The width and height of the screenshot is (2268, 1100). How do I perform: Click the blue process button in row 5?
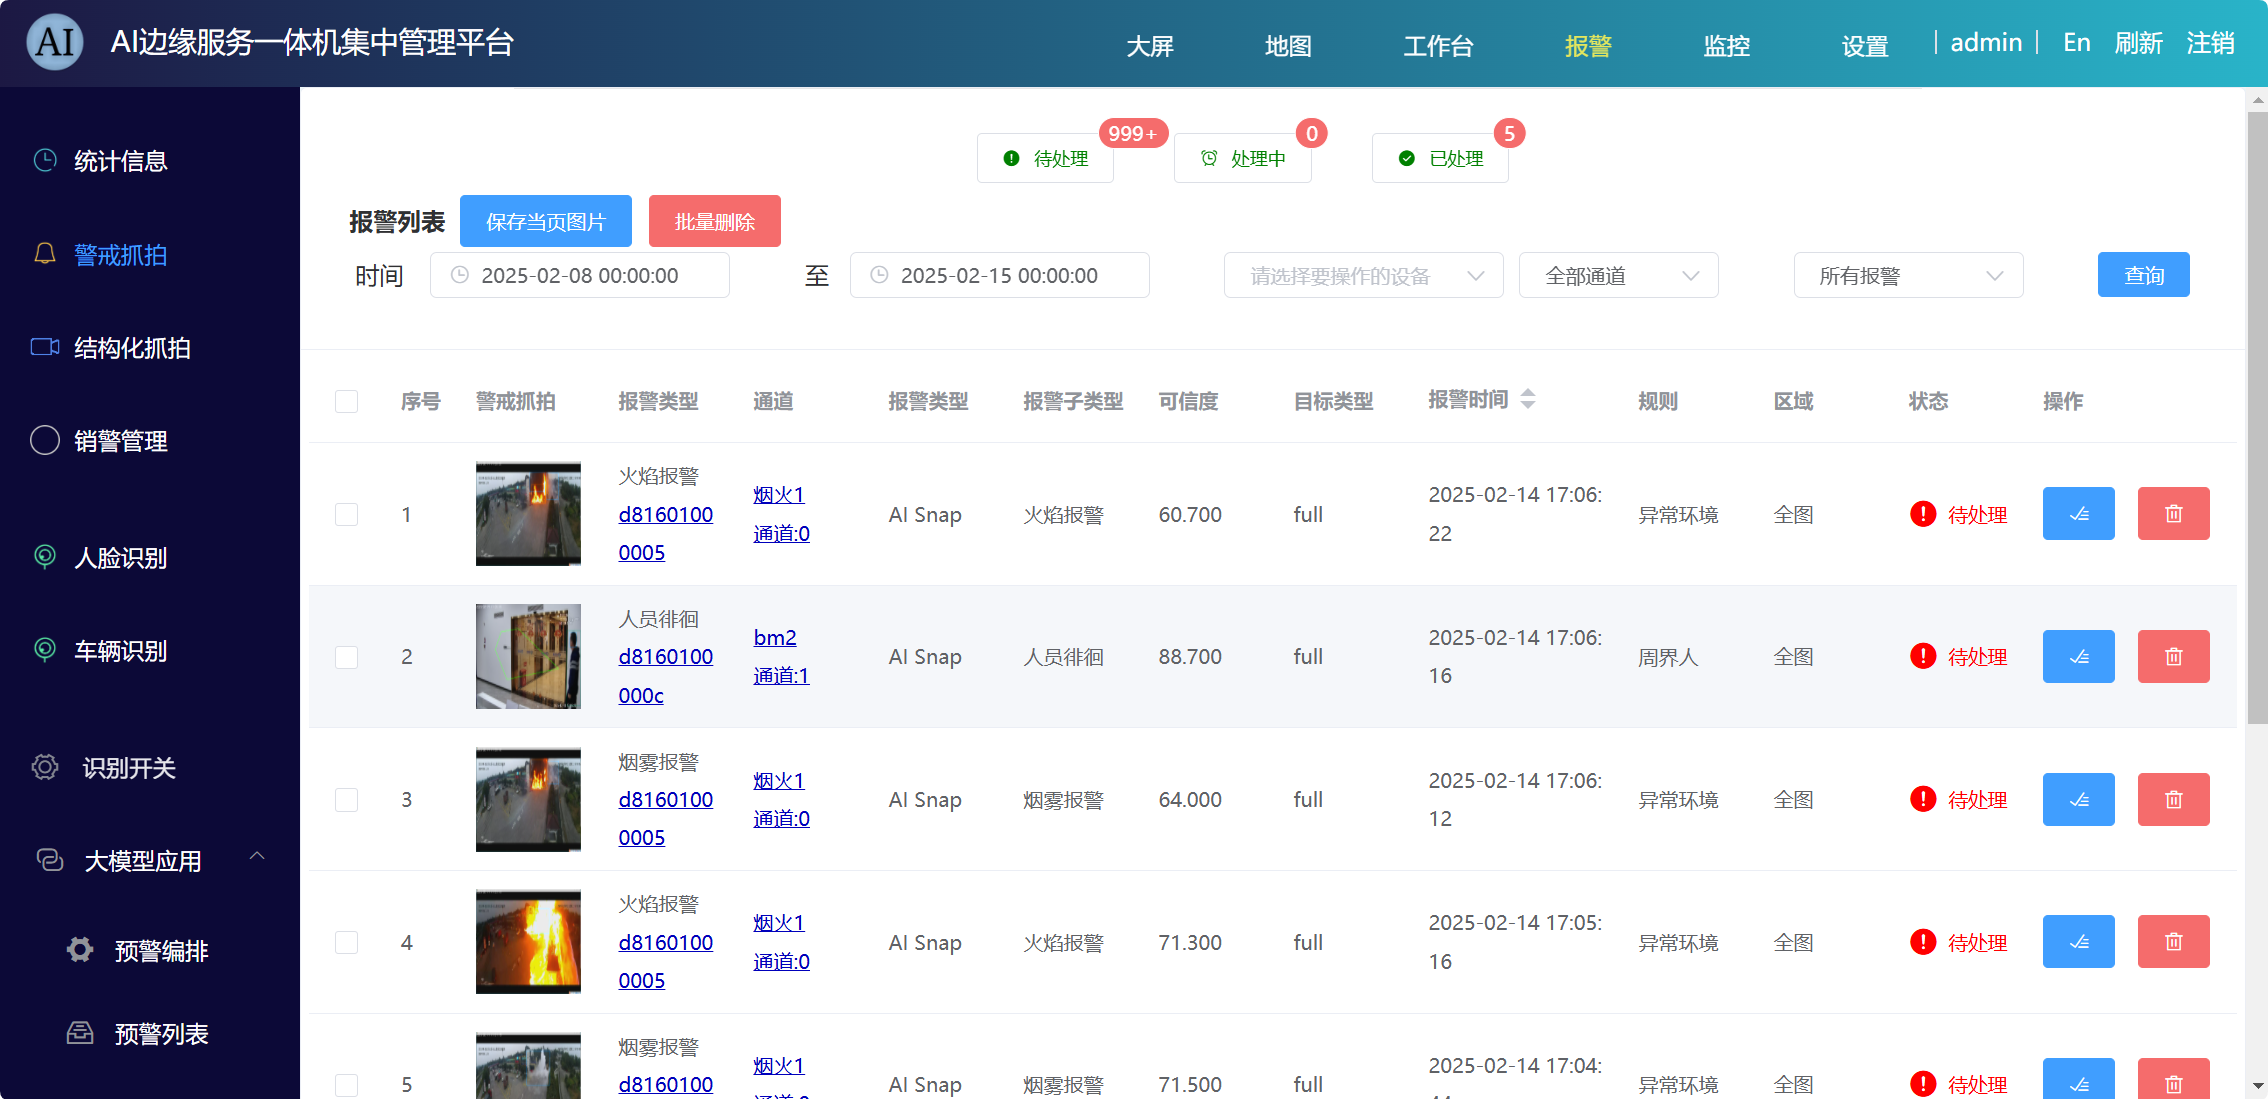coord(2078,1080)
